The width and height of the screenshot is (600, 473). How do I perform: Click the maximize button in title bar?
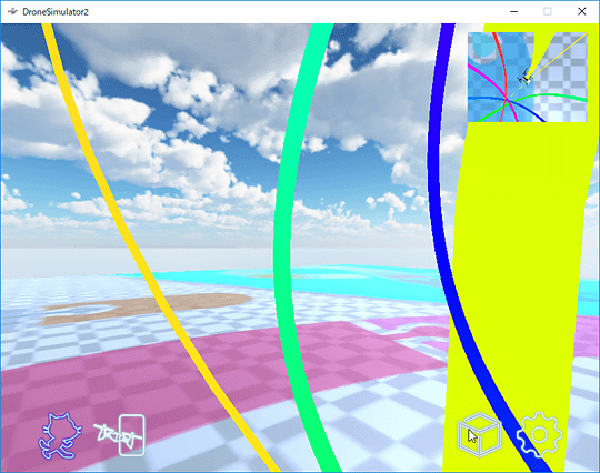548,12
